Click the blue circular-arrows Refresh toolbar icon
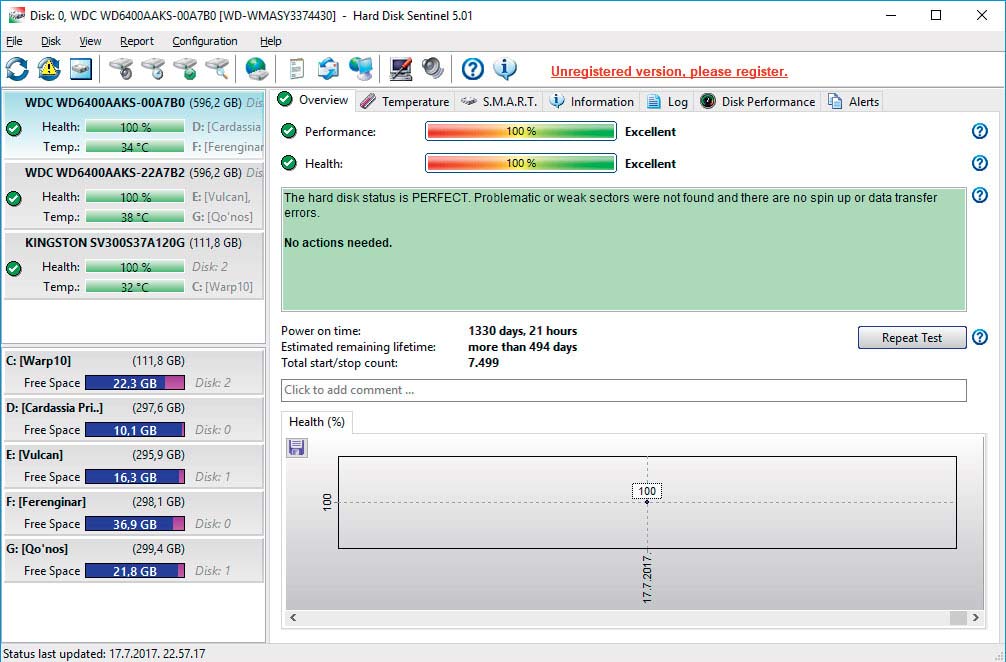This screenshot has height=662, width=1006. 17,69
